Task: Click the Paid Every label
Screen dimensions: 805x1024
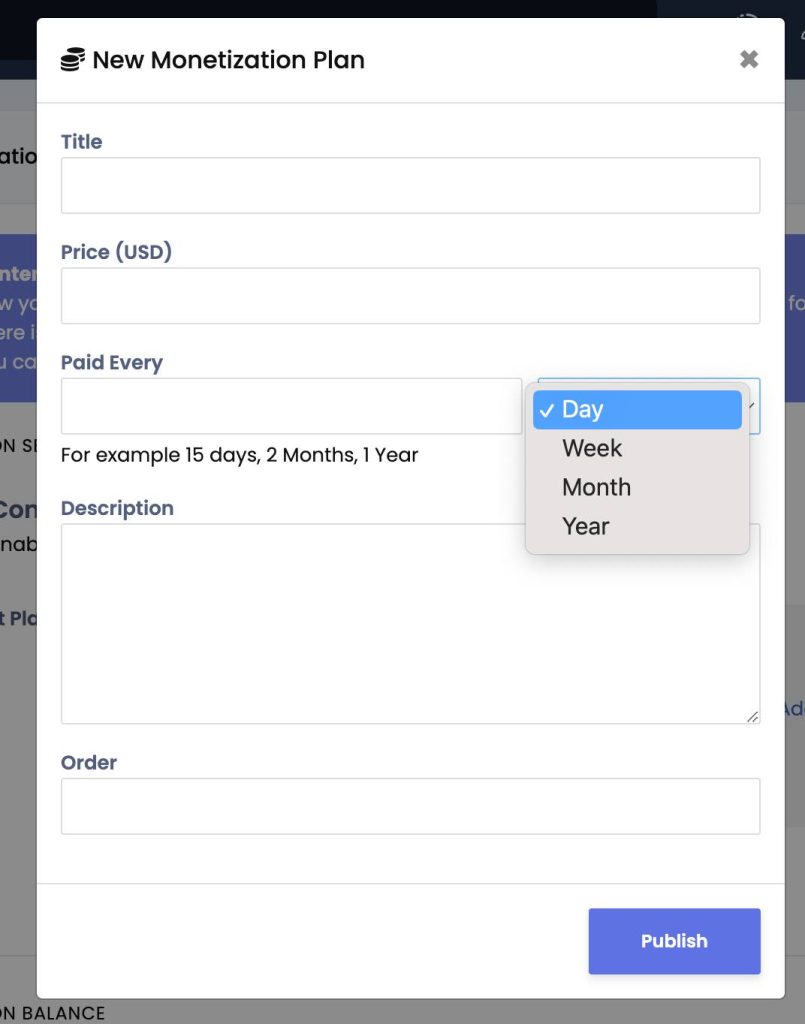Action: [x=112, y=362]
